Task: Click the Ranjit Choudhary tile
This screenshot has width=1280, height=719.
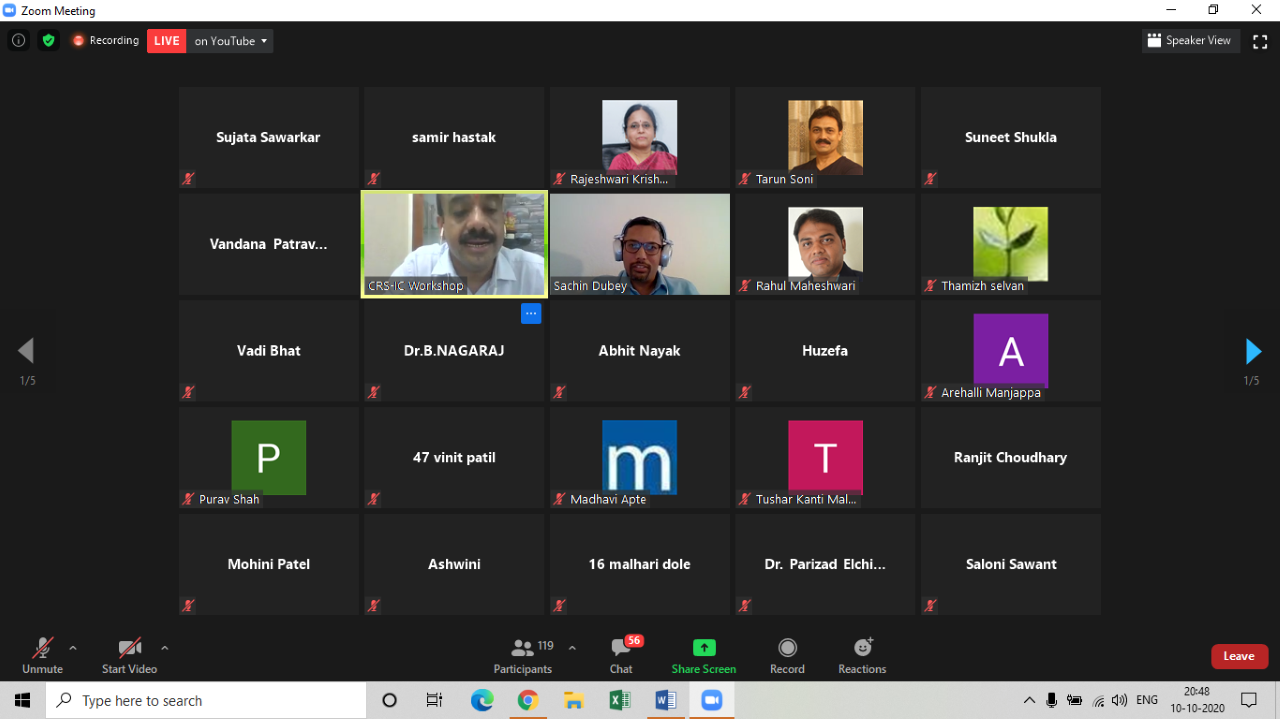Action: point(1011,458)
